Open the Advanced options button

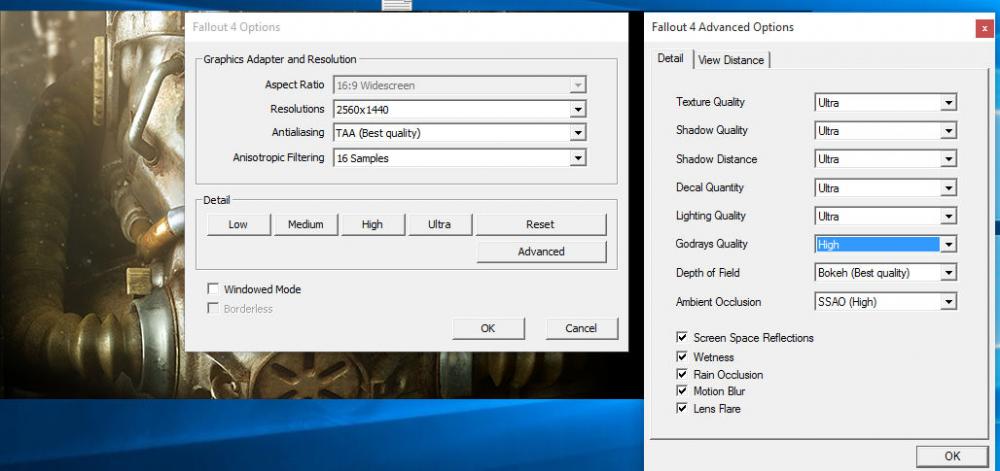[541, 252]
